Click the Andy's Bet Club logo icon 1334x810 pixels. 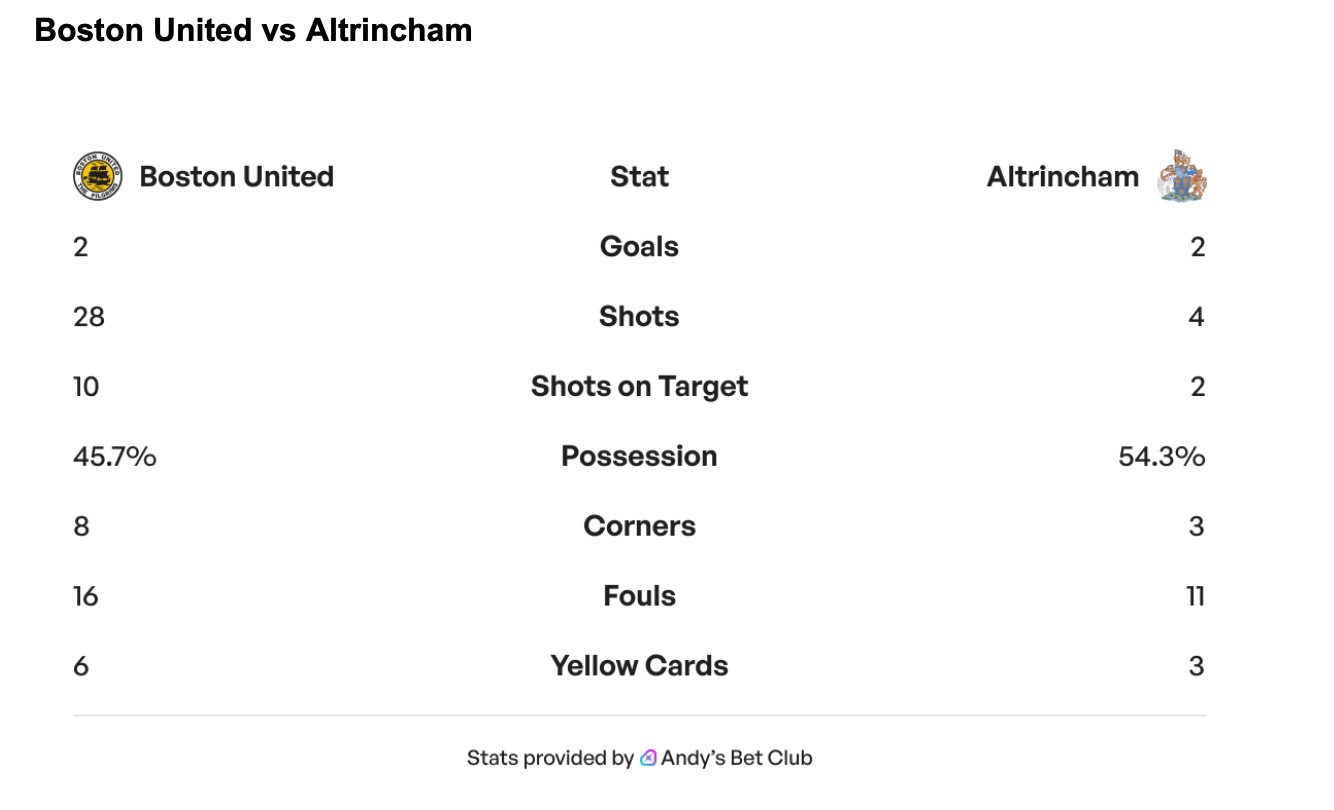648,758
